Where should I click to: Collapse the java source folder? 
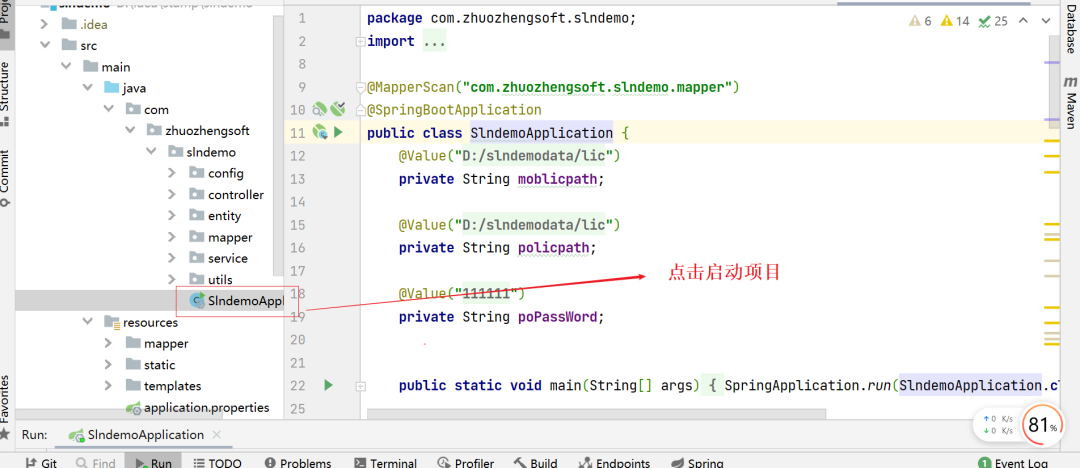87,88
